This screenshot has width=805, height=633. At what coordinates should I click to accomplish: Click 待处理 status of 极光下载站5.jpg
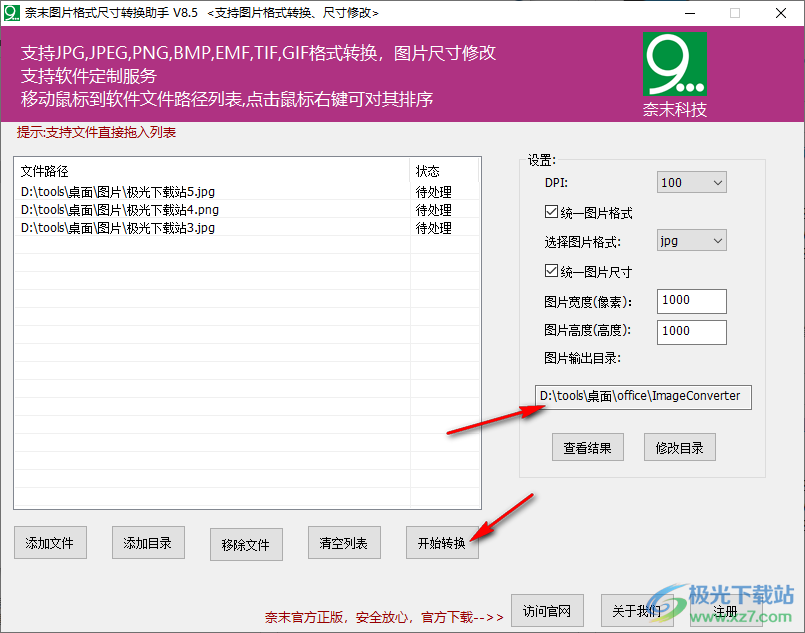[x=434, y=192]
